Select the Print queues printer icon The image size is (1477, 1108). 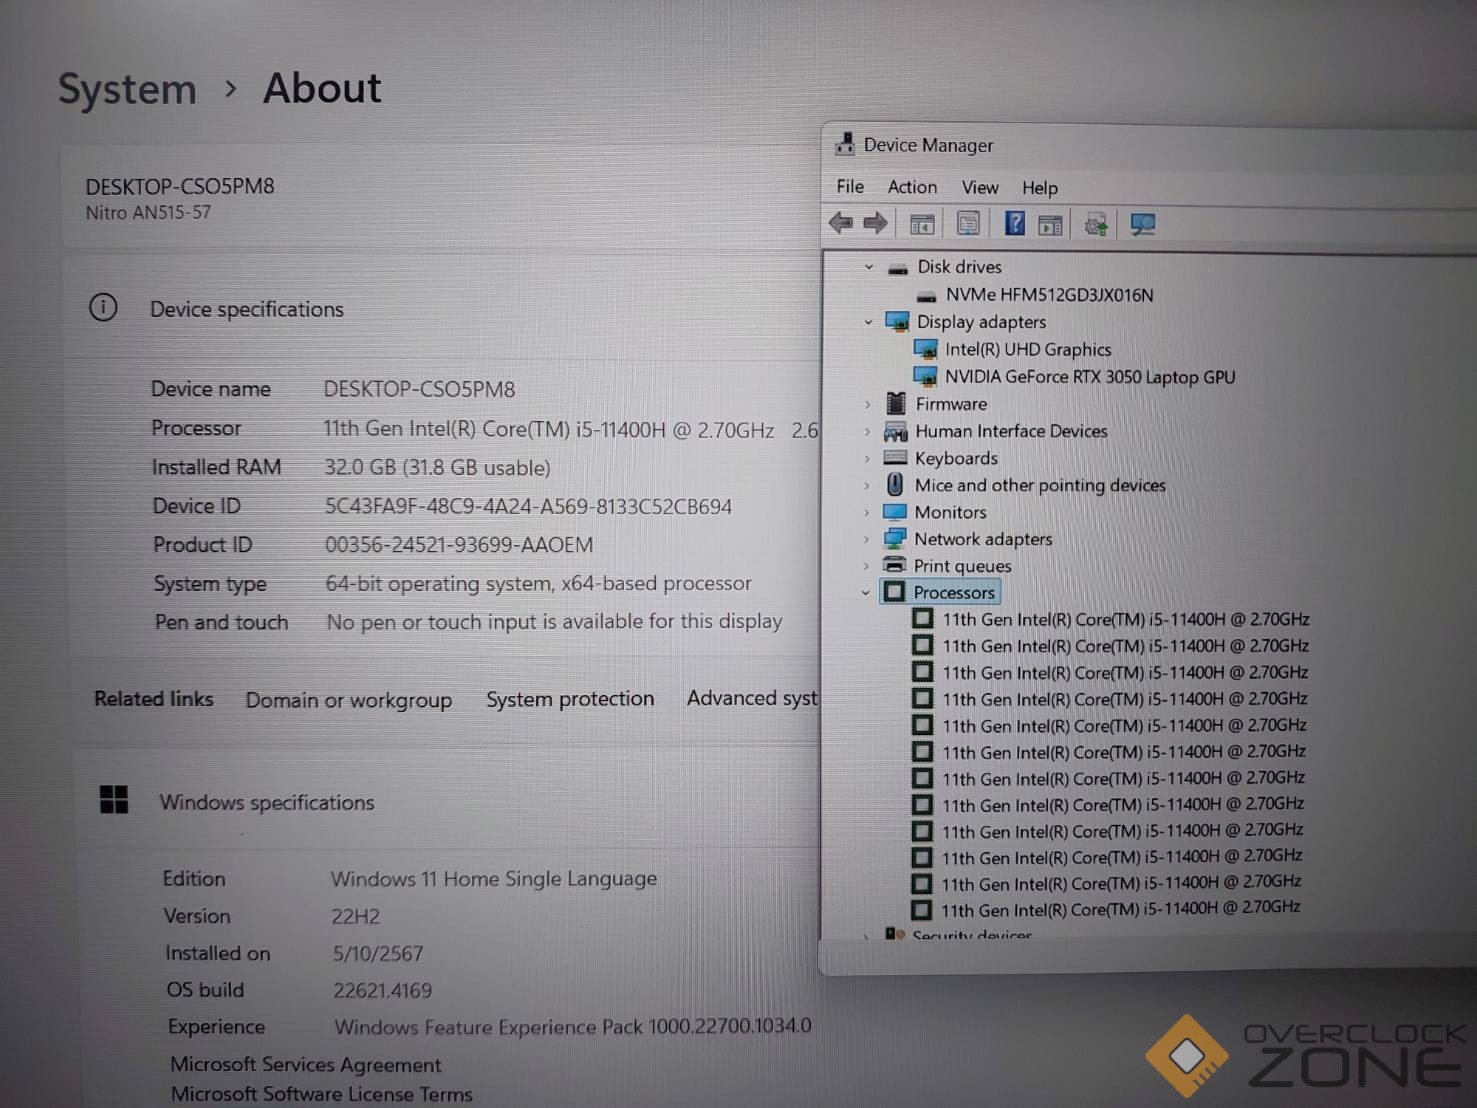point(894,566)
